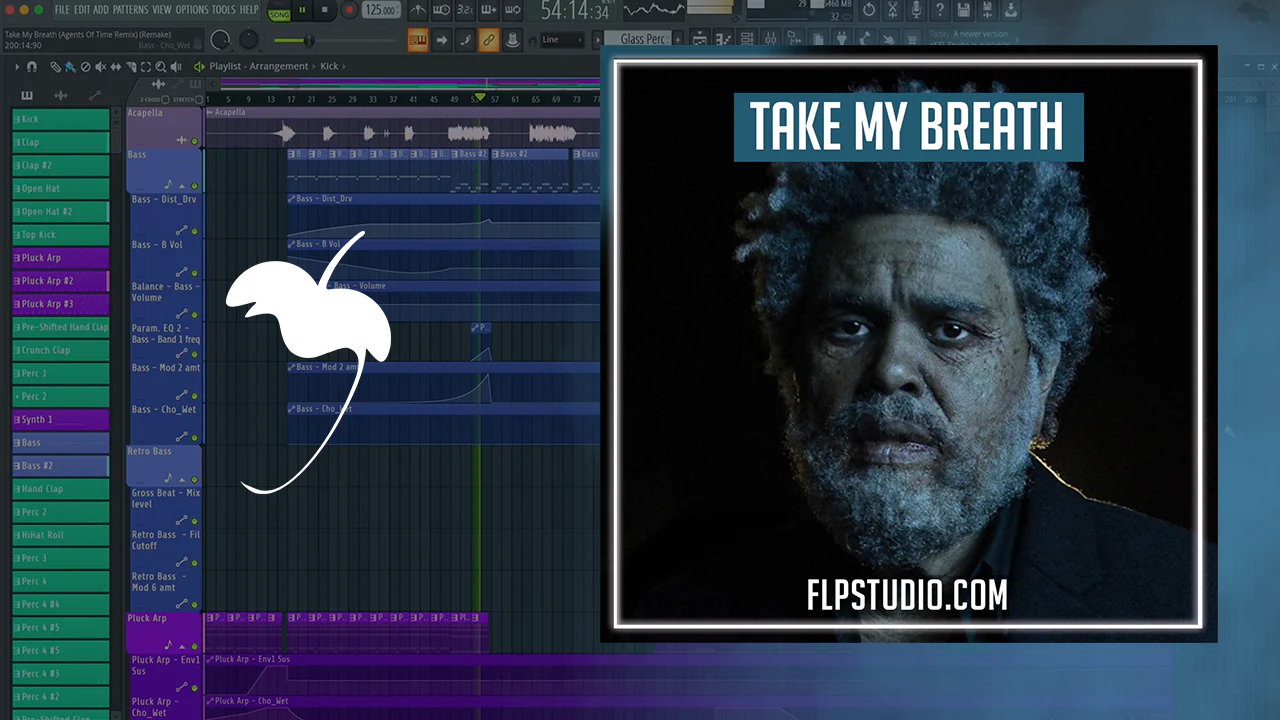This screenshot has width=1280, height=720.
Task: Open the PATTERNS menu
Action: (130, 10)
